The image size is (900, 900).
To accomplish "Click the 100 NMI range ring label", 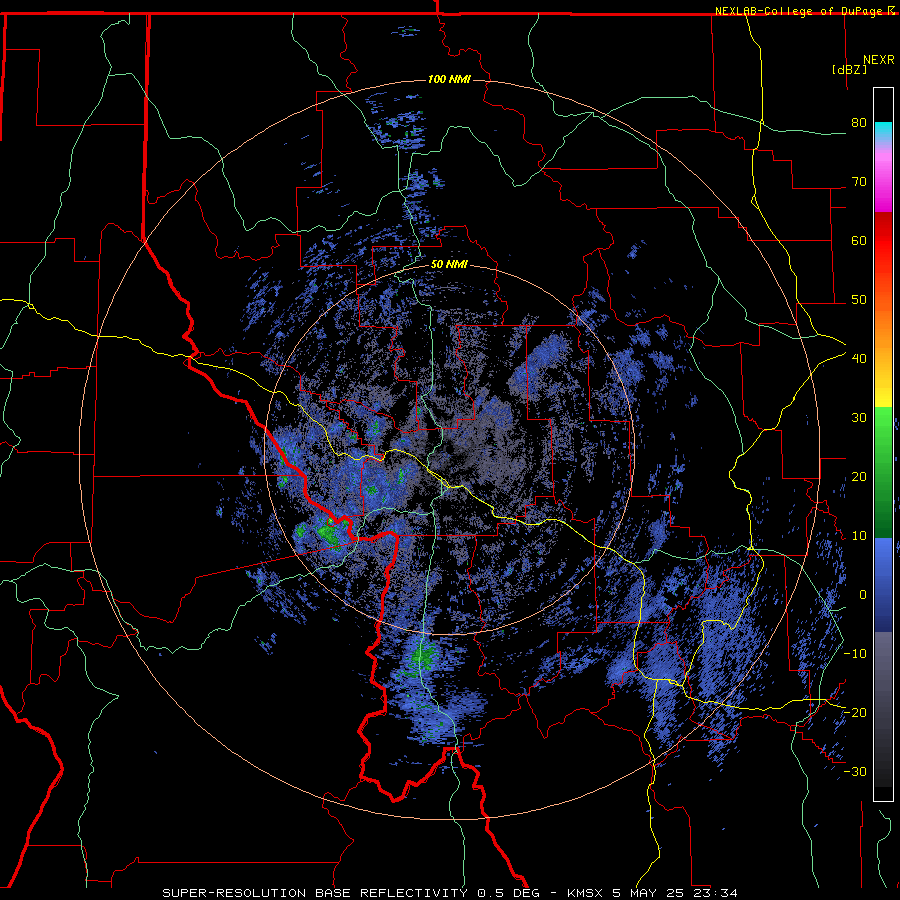I will click(x=449, y=79).
